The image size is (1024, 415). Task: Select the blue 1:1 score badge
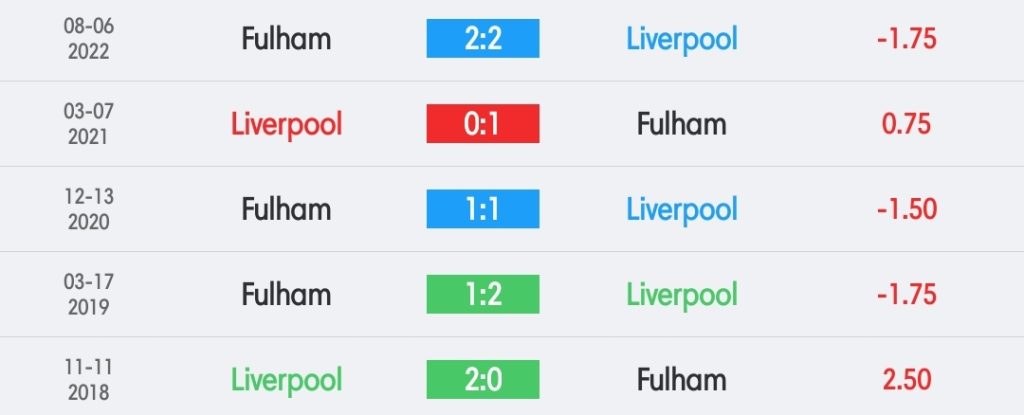click(x=483, y=209)
